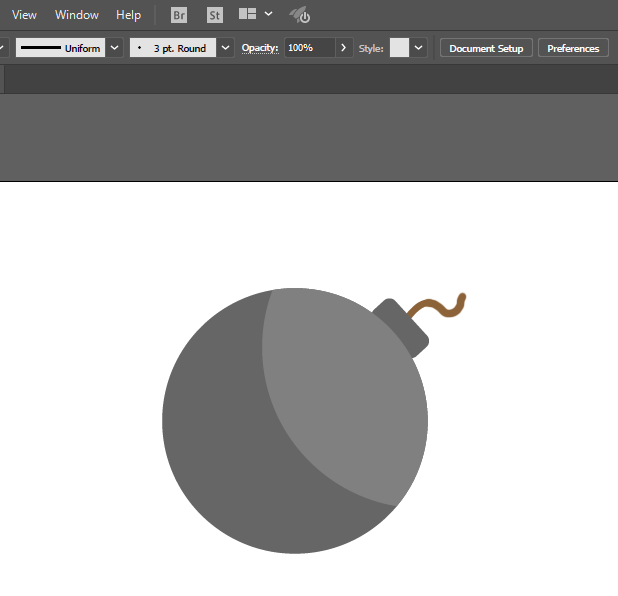Click the graphic Style swatch box

[x=399, y=48]
